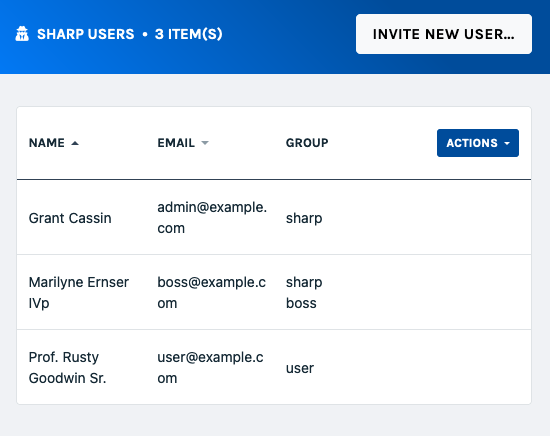
Task: Open the admin@example.com email cell
Action: tap(212, 217)
